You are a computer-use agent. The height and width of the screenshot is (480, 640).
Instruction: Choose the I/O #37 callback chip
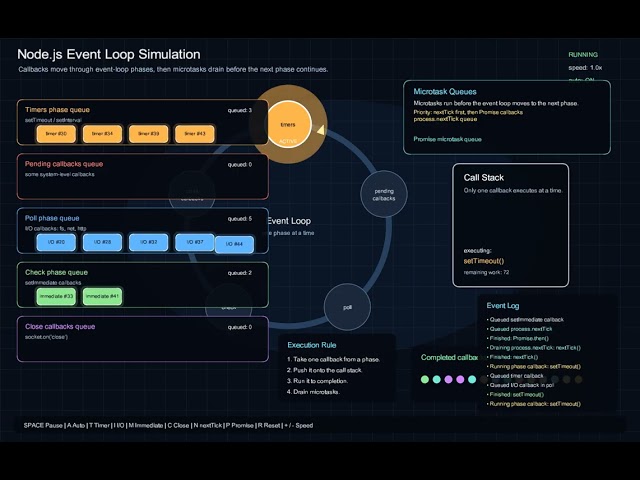[x=195, y=242]
